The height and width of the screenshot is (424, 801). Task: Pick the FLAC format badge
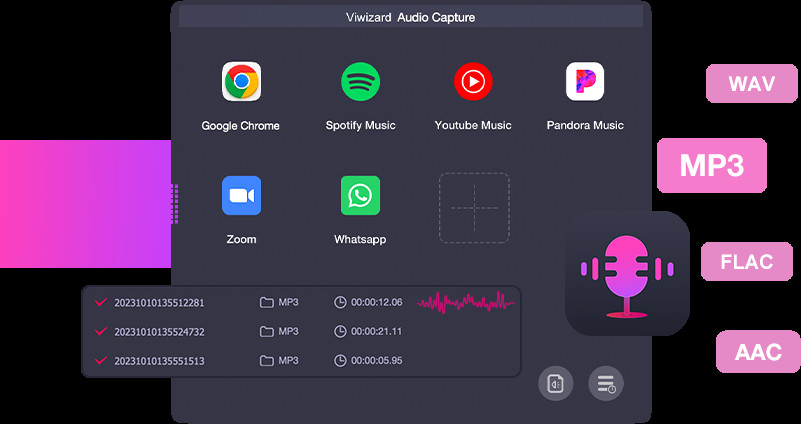pyautogui.click(x=746, y=262)
